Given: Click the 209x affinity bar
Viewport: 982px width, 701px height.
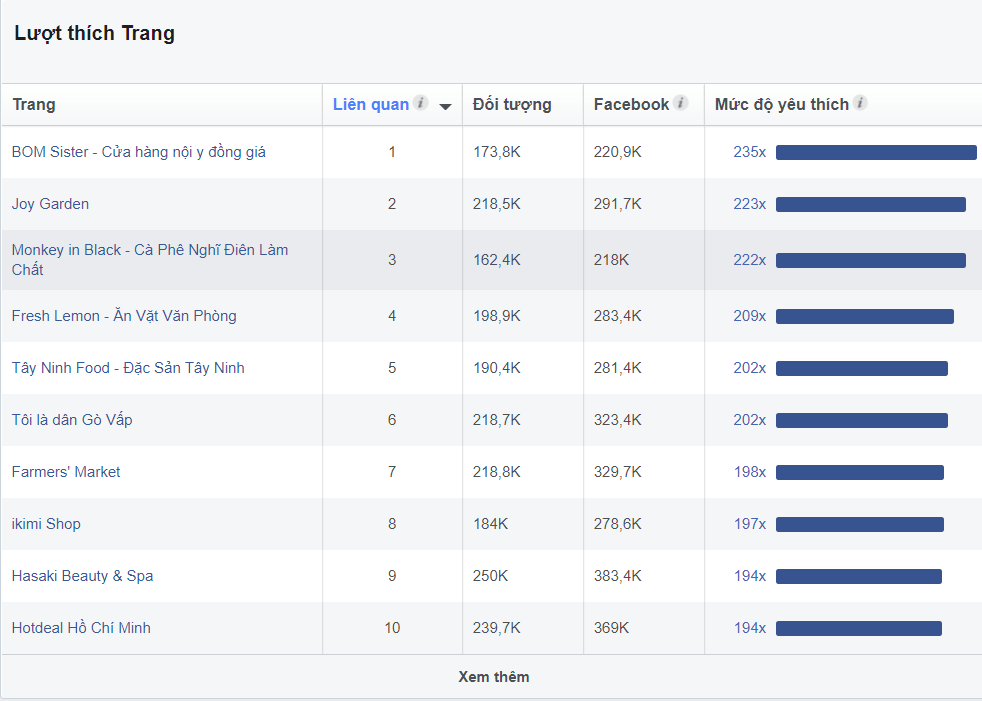Looking at the screenshot, I should tap(865, 316).
